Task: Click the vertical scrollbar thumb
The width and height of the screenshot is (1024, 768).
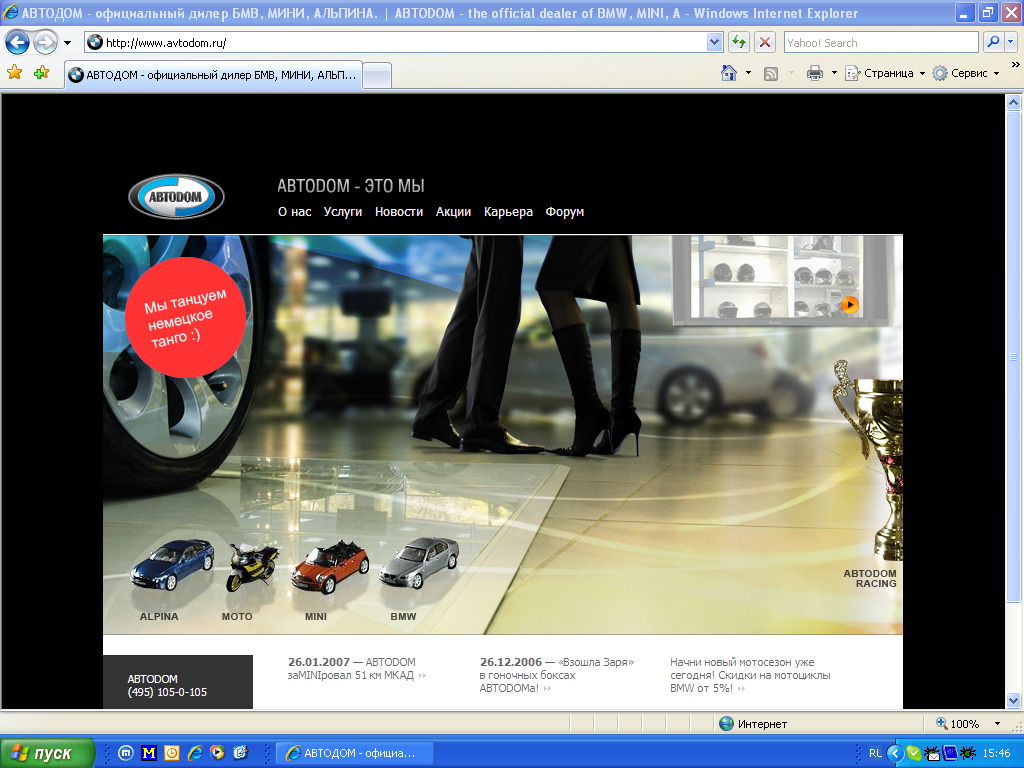Action: coord(1013,357)
